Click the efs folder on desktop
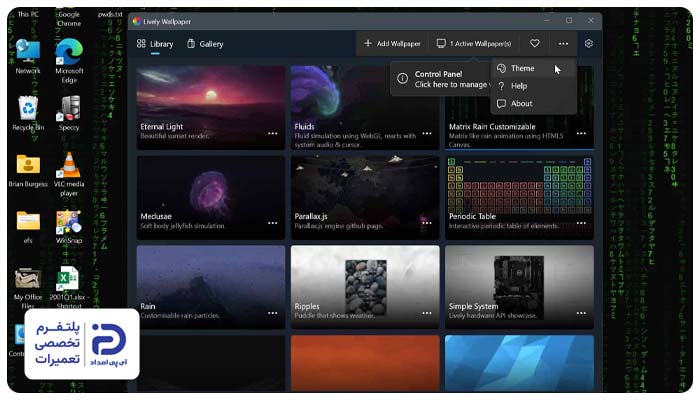This screenshot has height=400, width=700. 28,226
